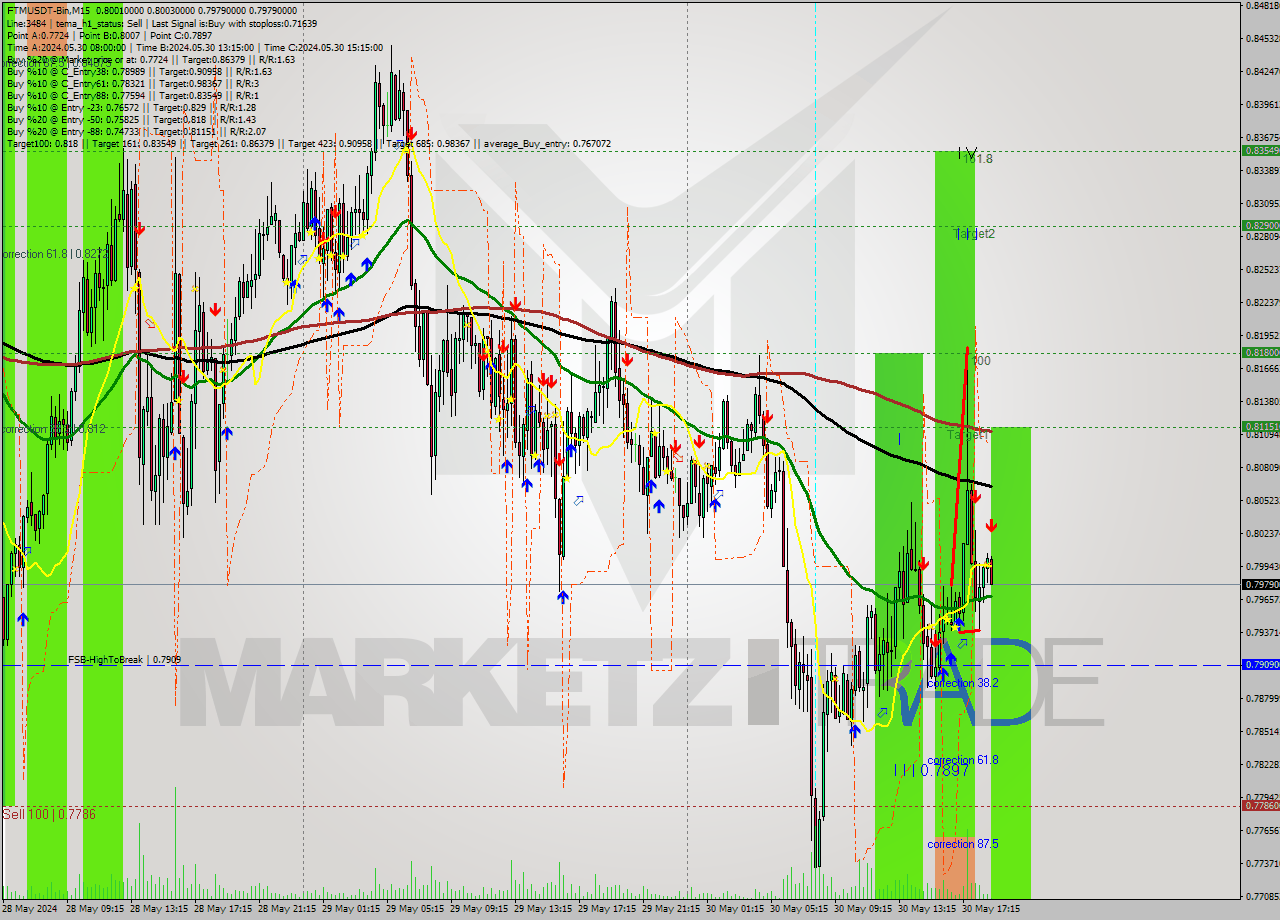Click the FSB-HighToBreak | 0.7909 label
This screenshot has width=1280, height=920.
coord(125,660)
